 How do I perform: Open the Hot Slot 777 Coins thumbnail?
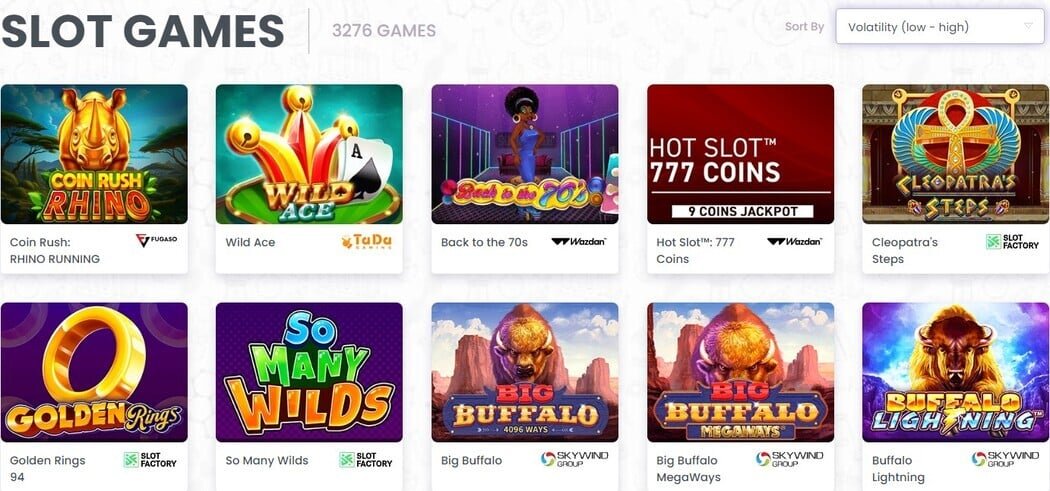coord(740,154)
